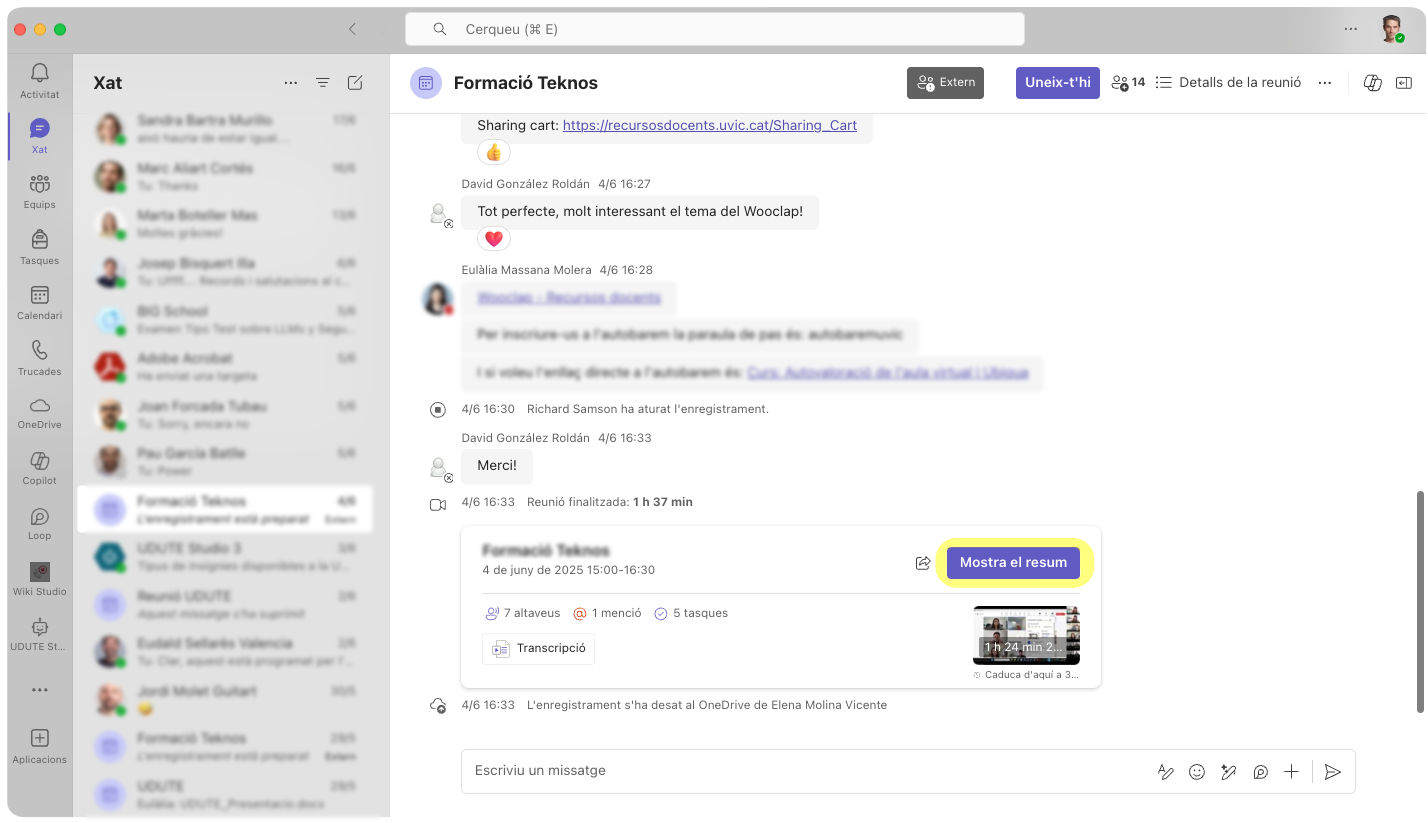Open Joan Forcada Tubau chat
This screenshot has width=1428, height=823.
click(224, 415)
